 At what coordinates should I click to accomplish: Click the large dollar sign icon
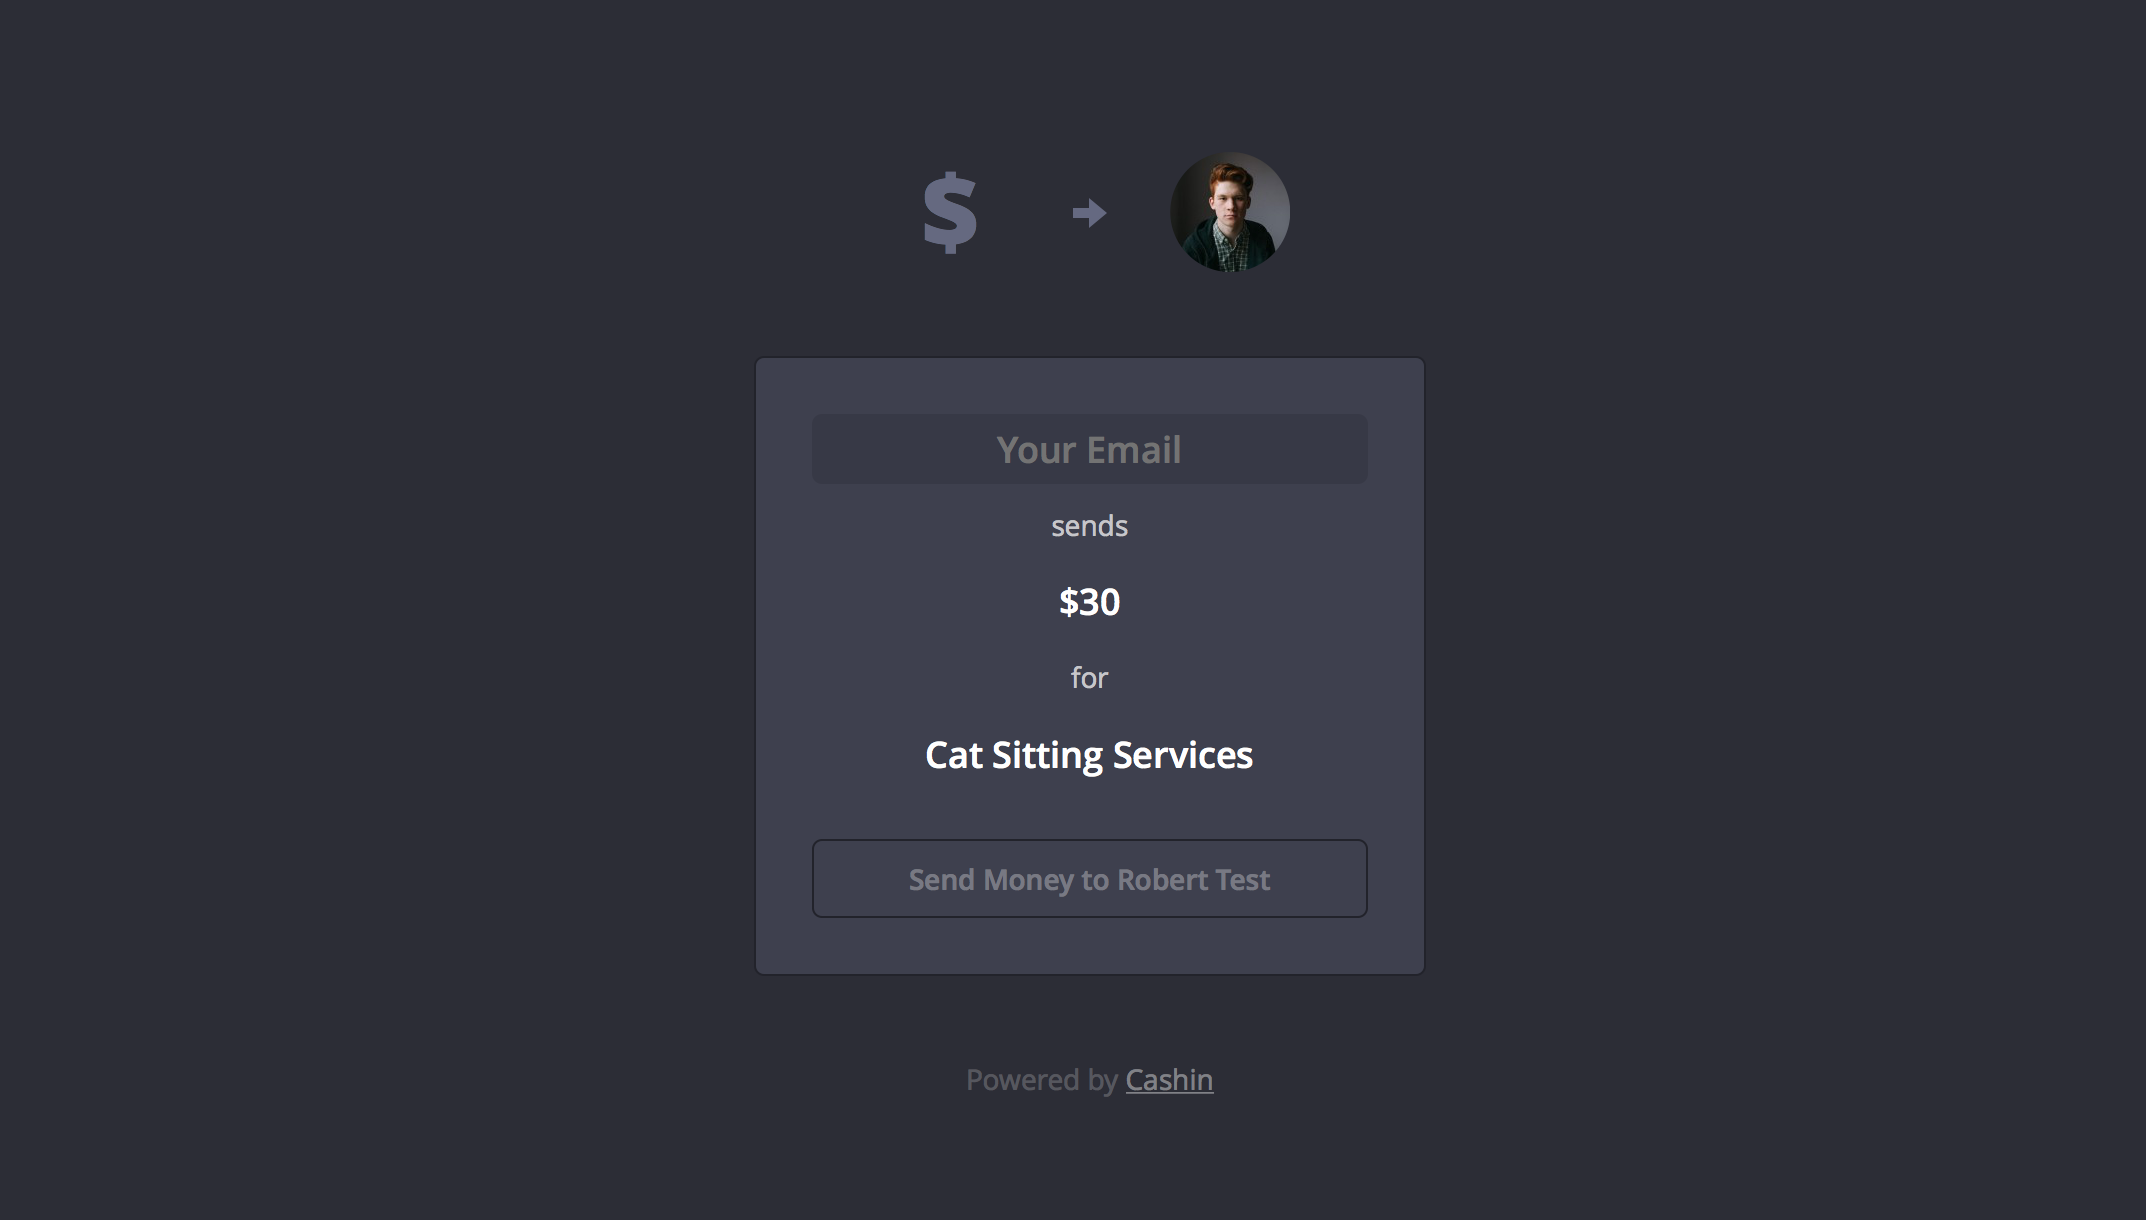click(949, 212)
